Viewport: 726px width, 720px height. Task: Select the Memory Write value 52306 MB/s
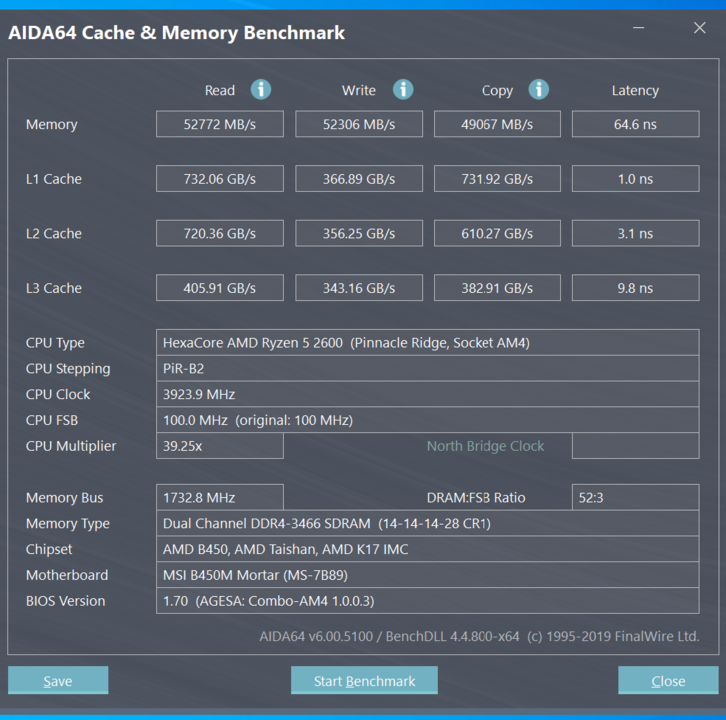point(359,124)
